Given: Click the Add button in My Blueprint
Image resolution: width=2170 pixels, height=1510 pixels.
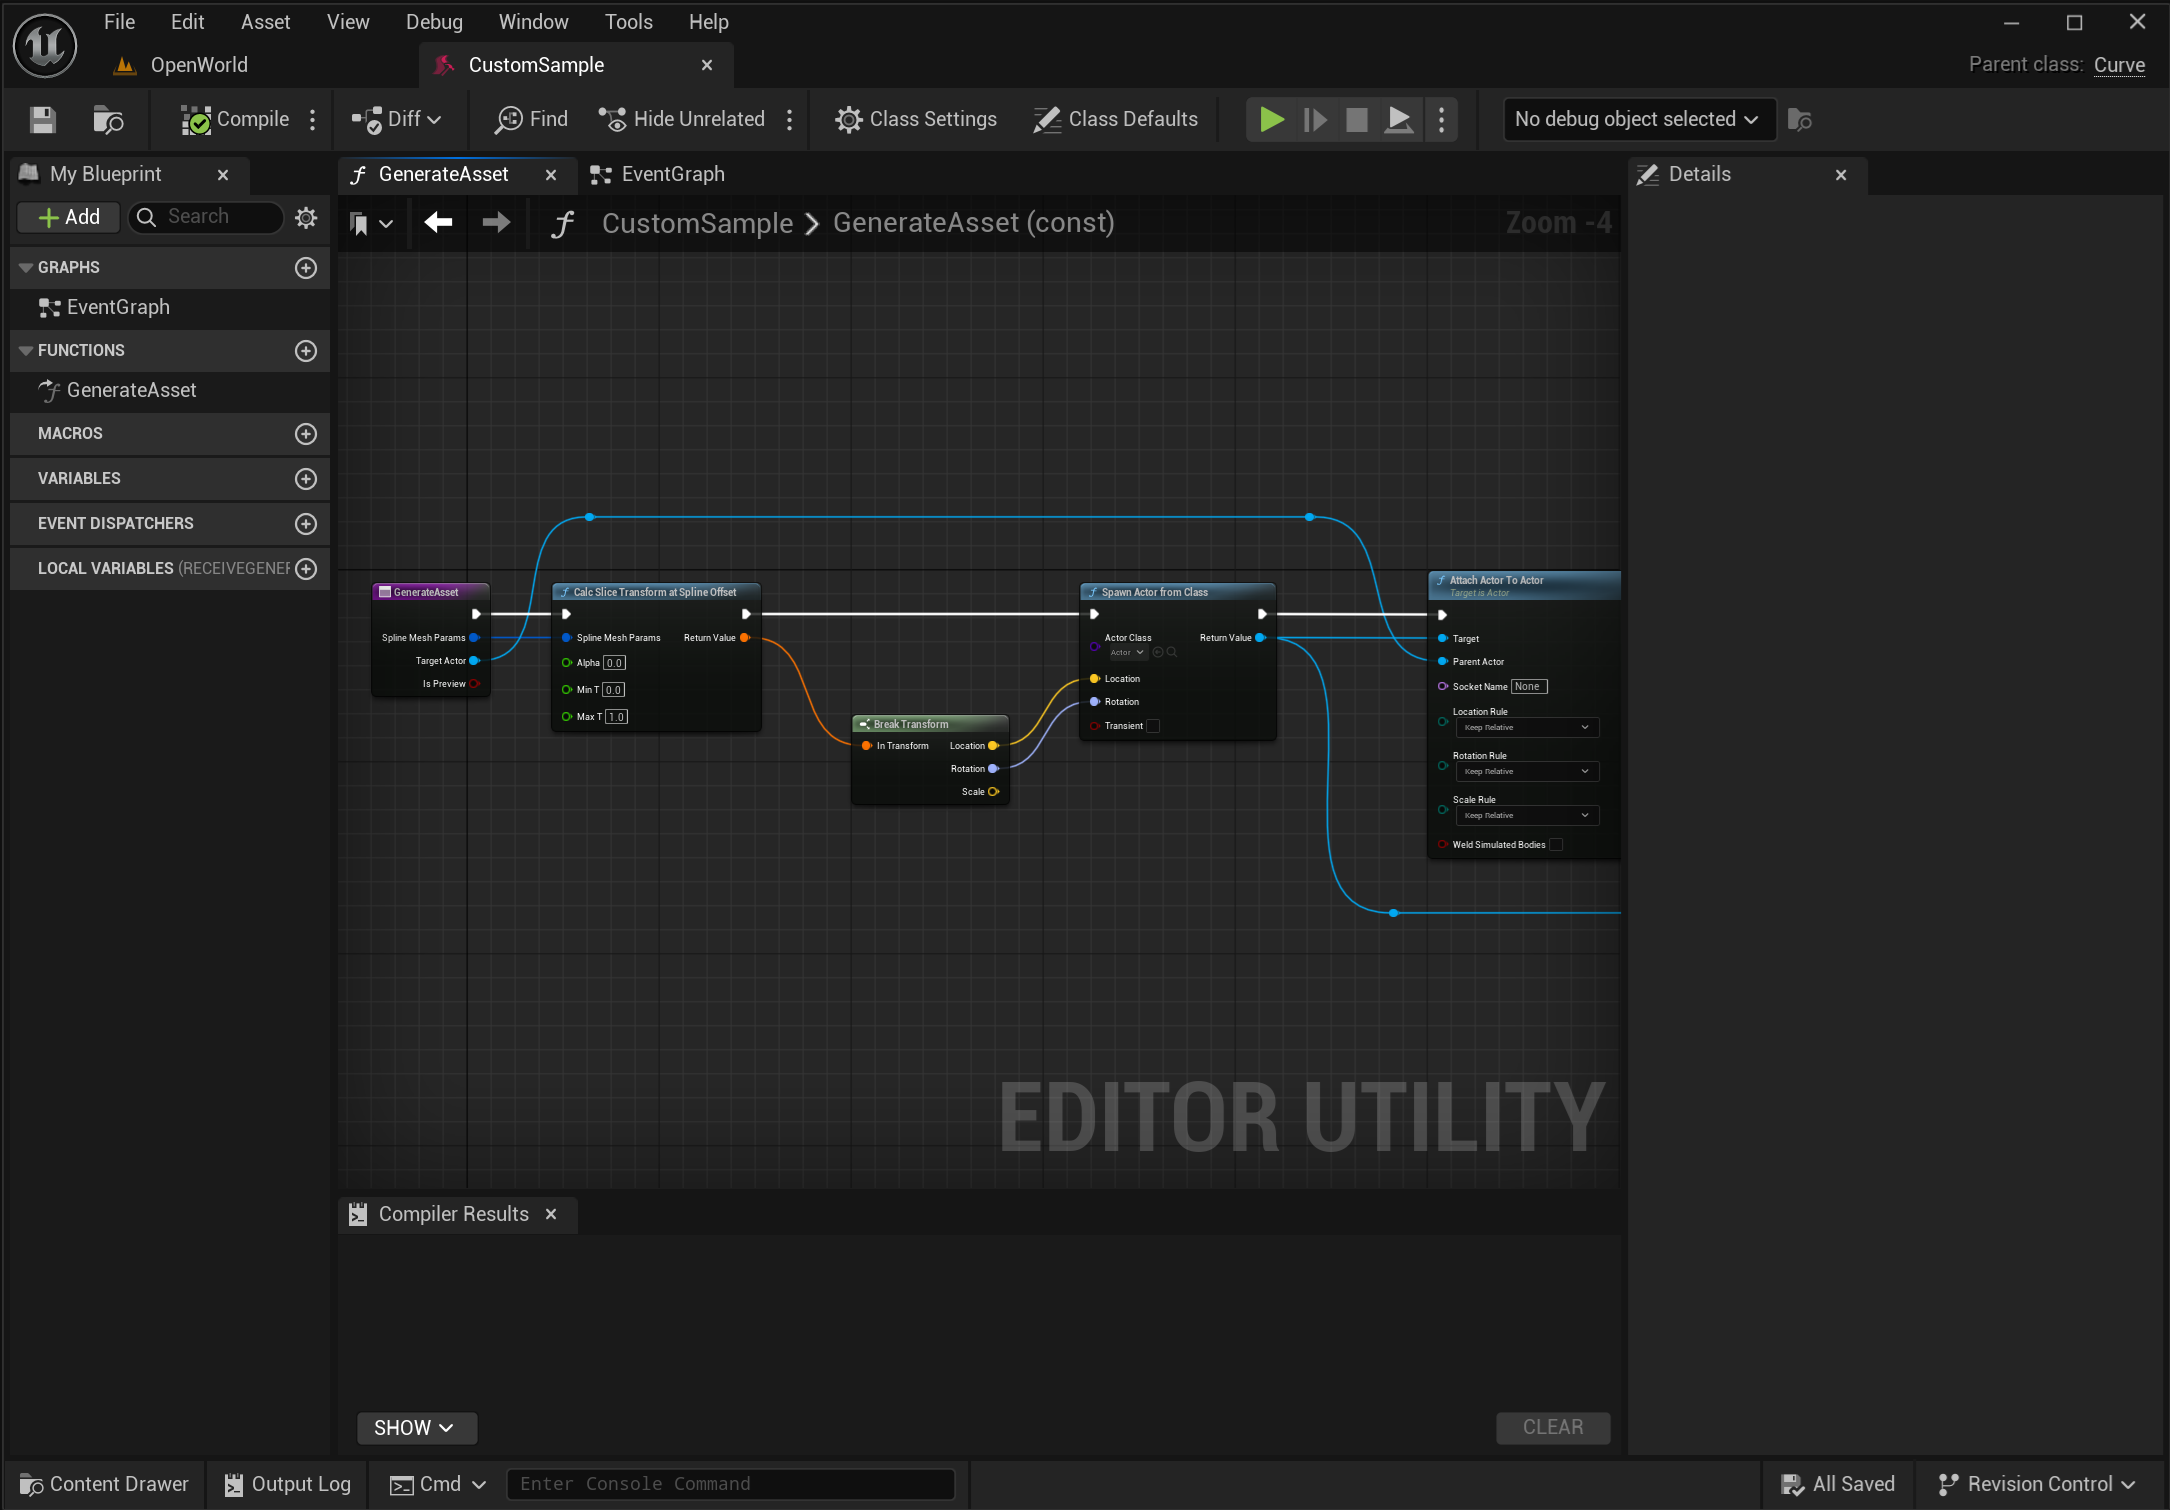Looking at the screenshot, I should click(x=69, y=217).
